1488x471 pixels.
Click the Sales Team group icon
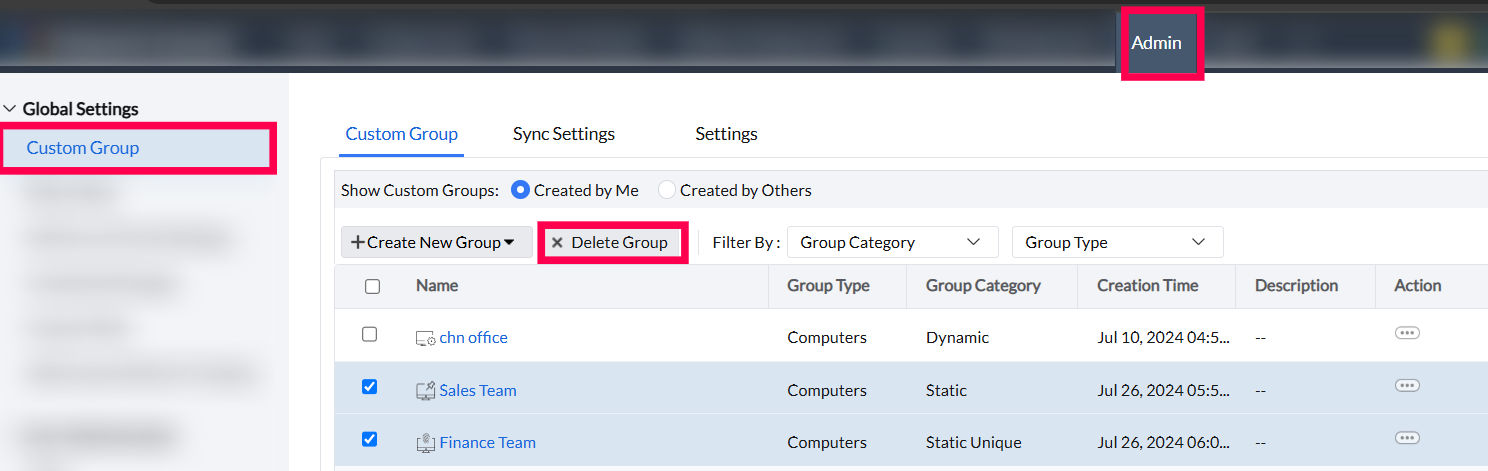425,390
